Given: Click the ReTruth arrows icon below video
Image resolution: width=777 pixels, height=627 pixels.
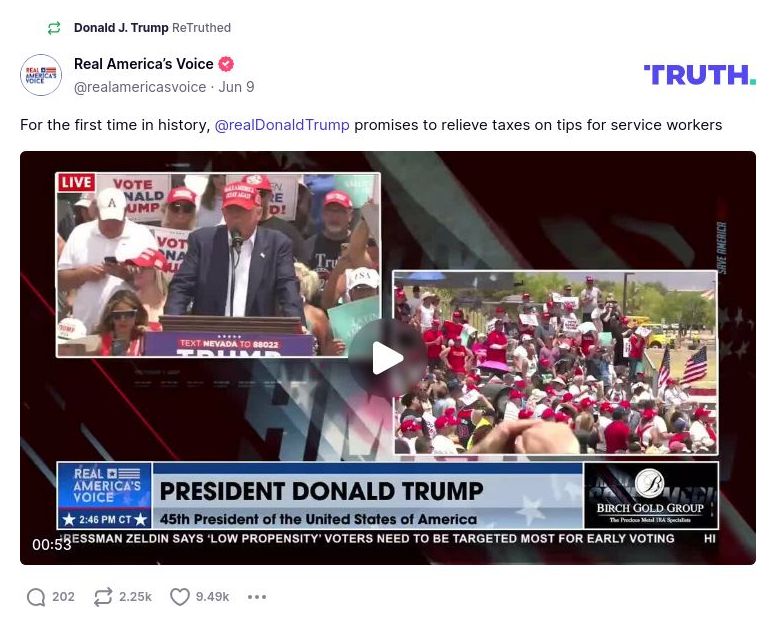Looking at the screenshot, I should click(103, 597).
